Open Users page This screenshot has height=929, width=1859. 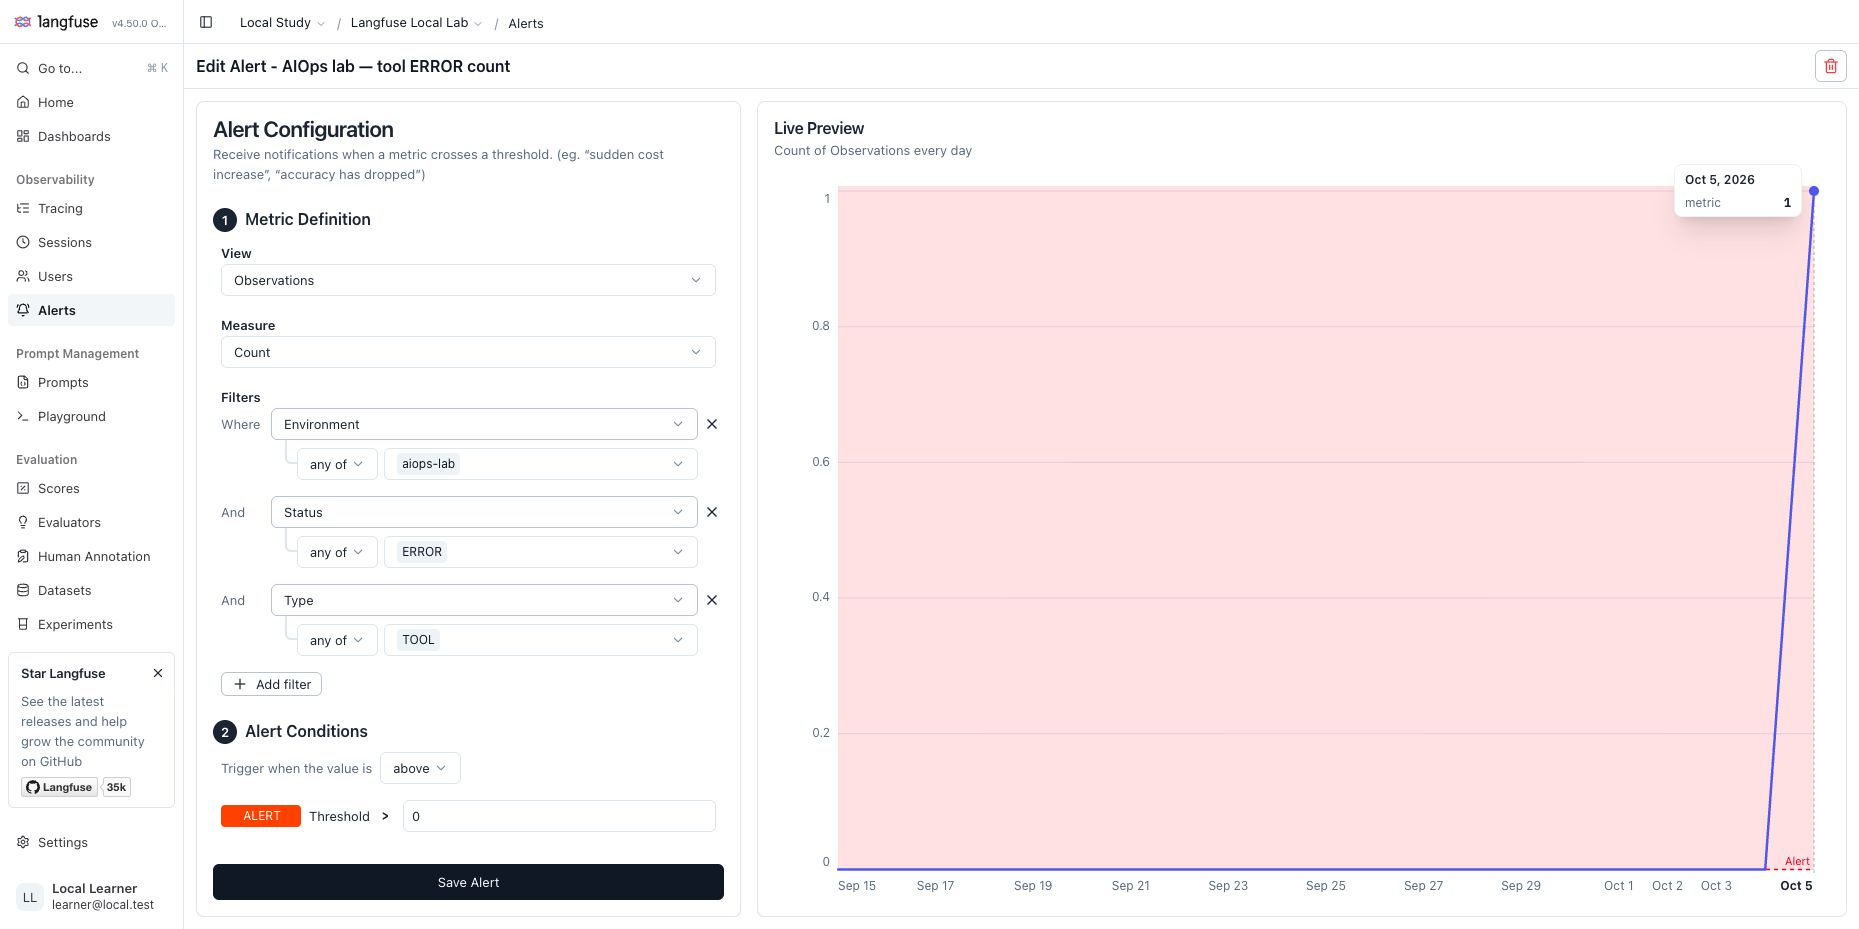click(92, 276)
